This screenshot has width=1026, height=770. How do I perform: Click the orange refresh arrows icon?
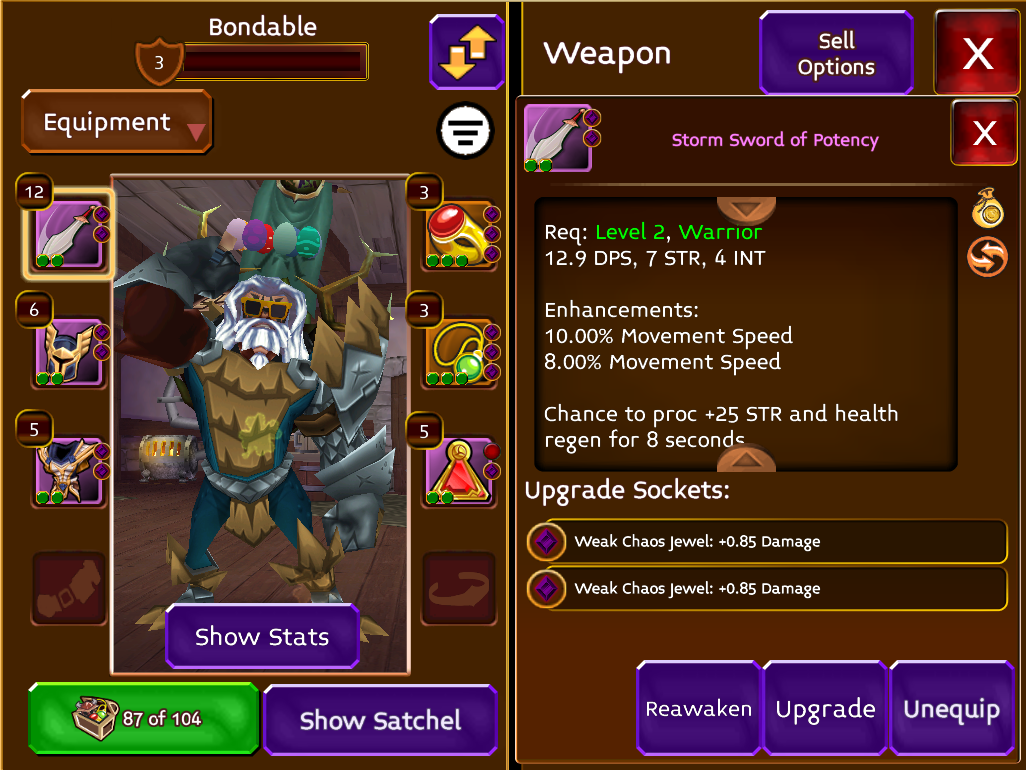point(987,256)
